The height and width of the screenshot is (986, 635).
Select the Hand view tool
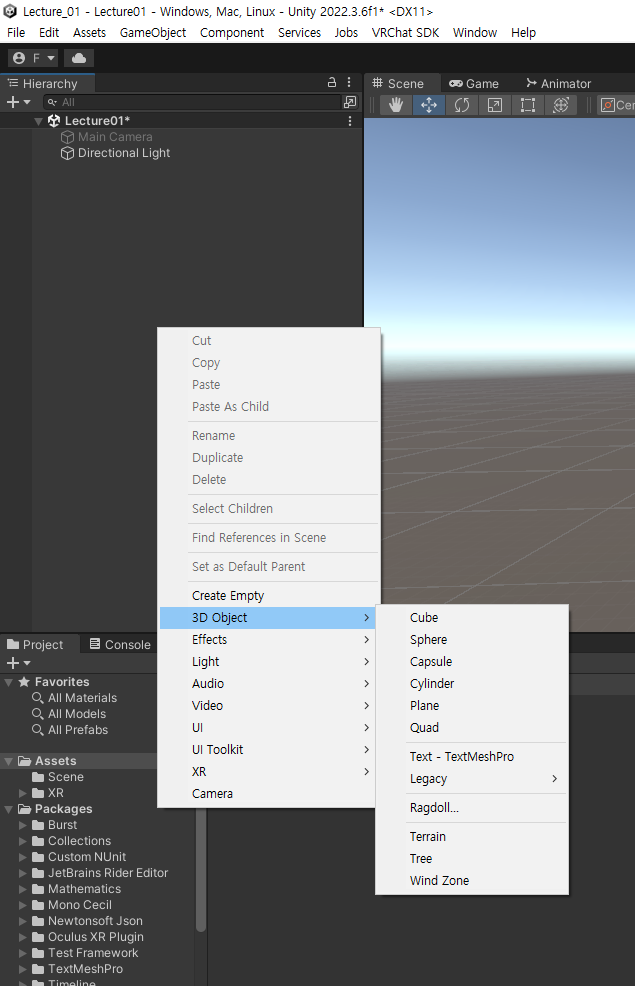point(395,105)
